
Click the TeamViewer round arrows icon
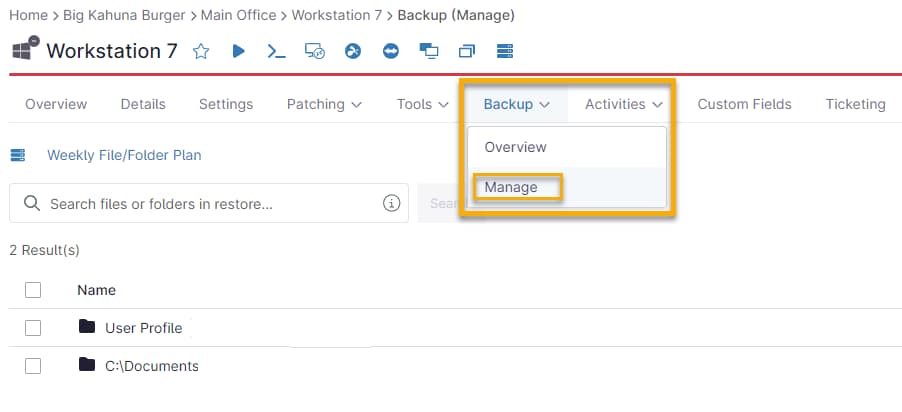click(391, 51)
